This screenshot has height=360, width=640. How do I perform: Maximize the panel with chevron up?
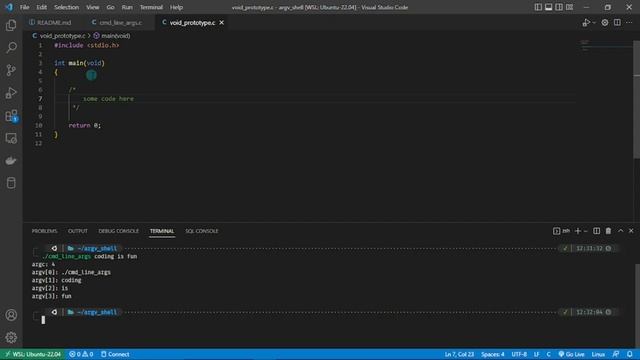(x=620, y=231)
